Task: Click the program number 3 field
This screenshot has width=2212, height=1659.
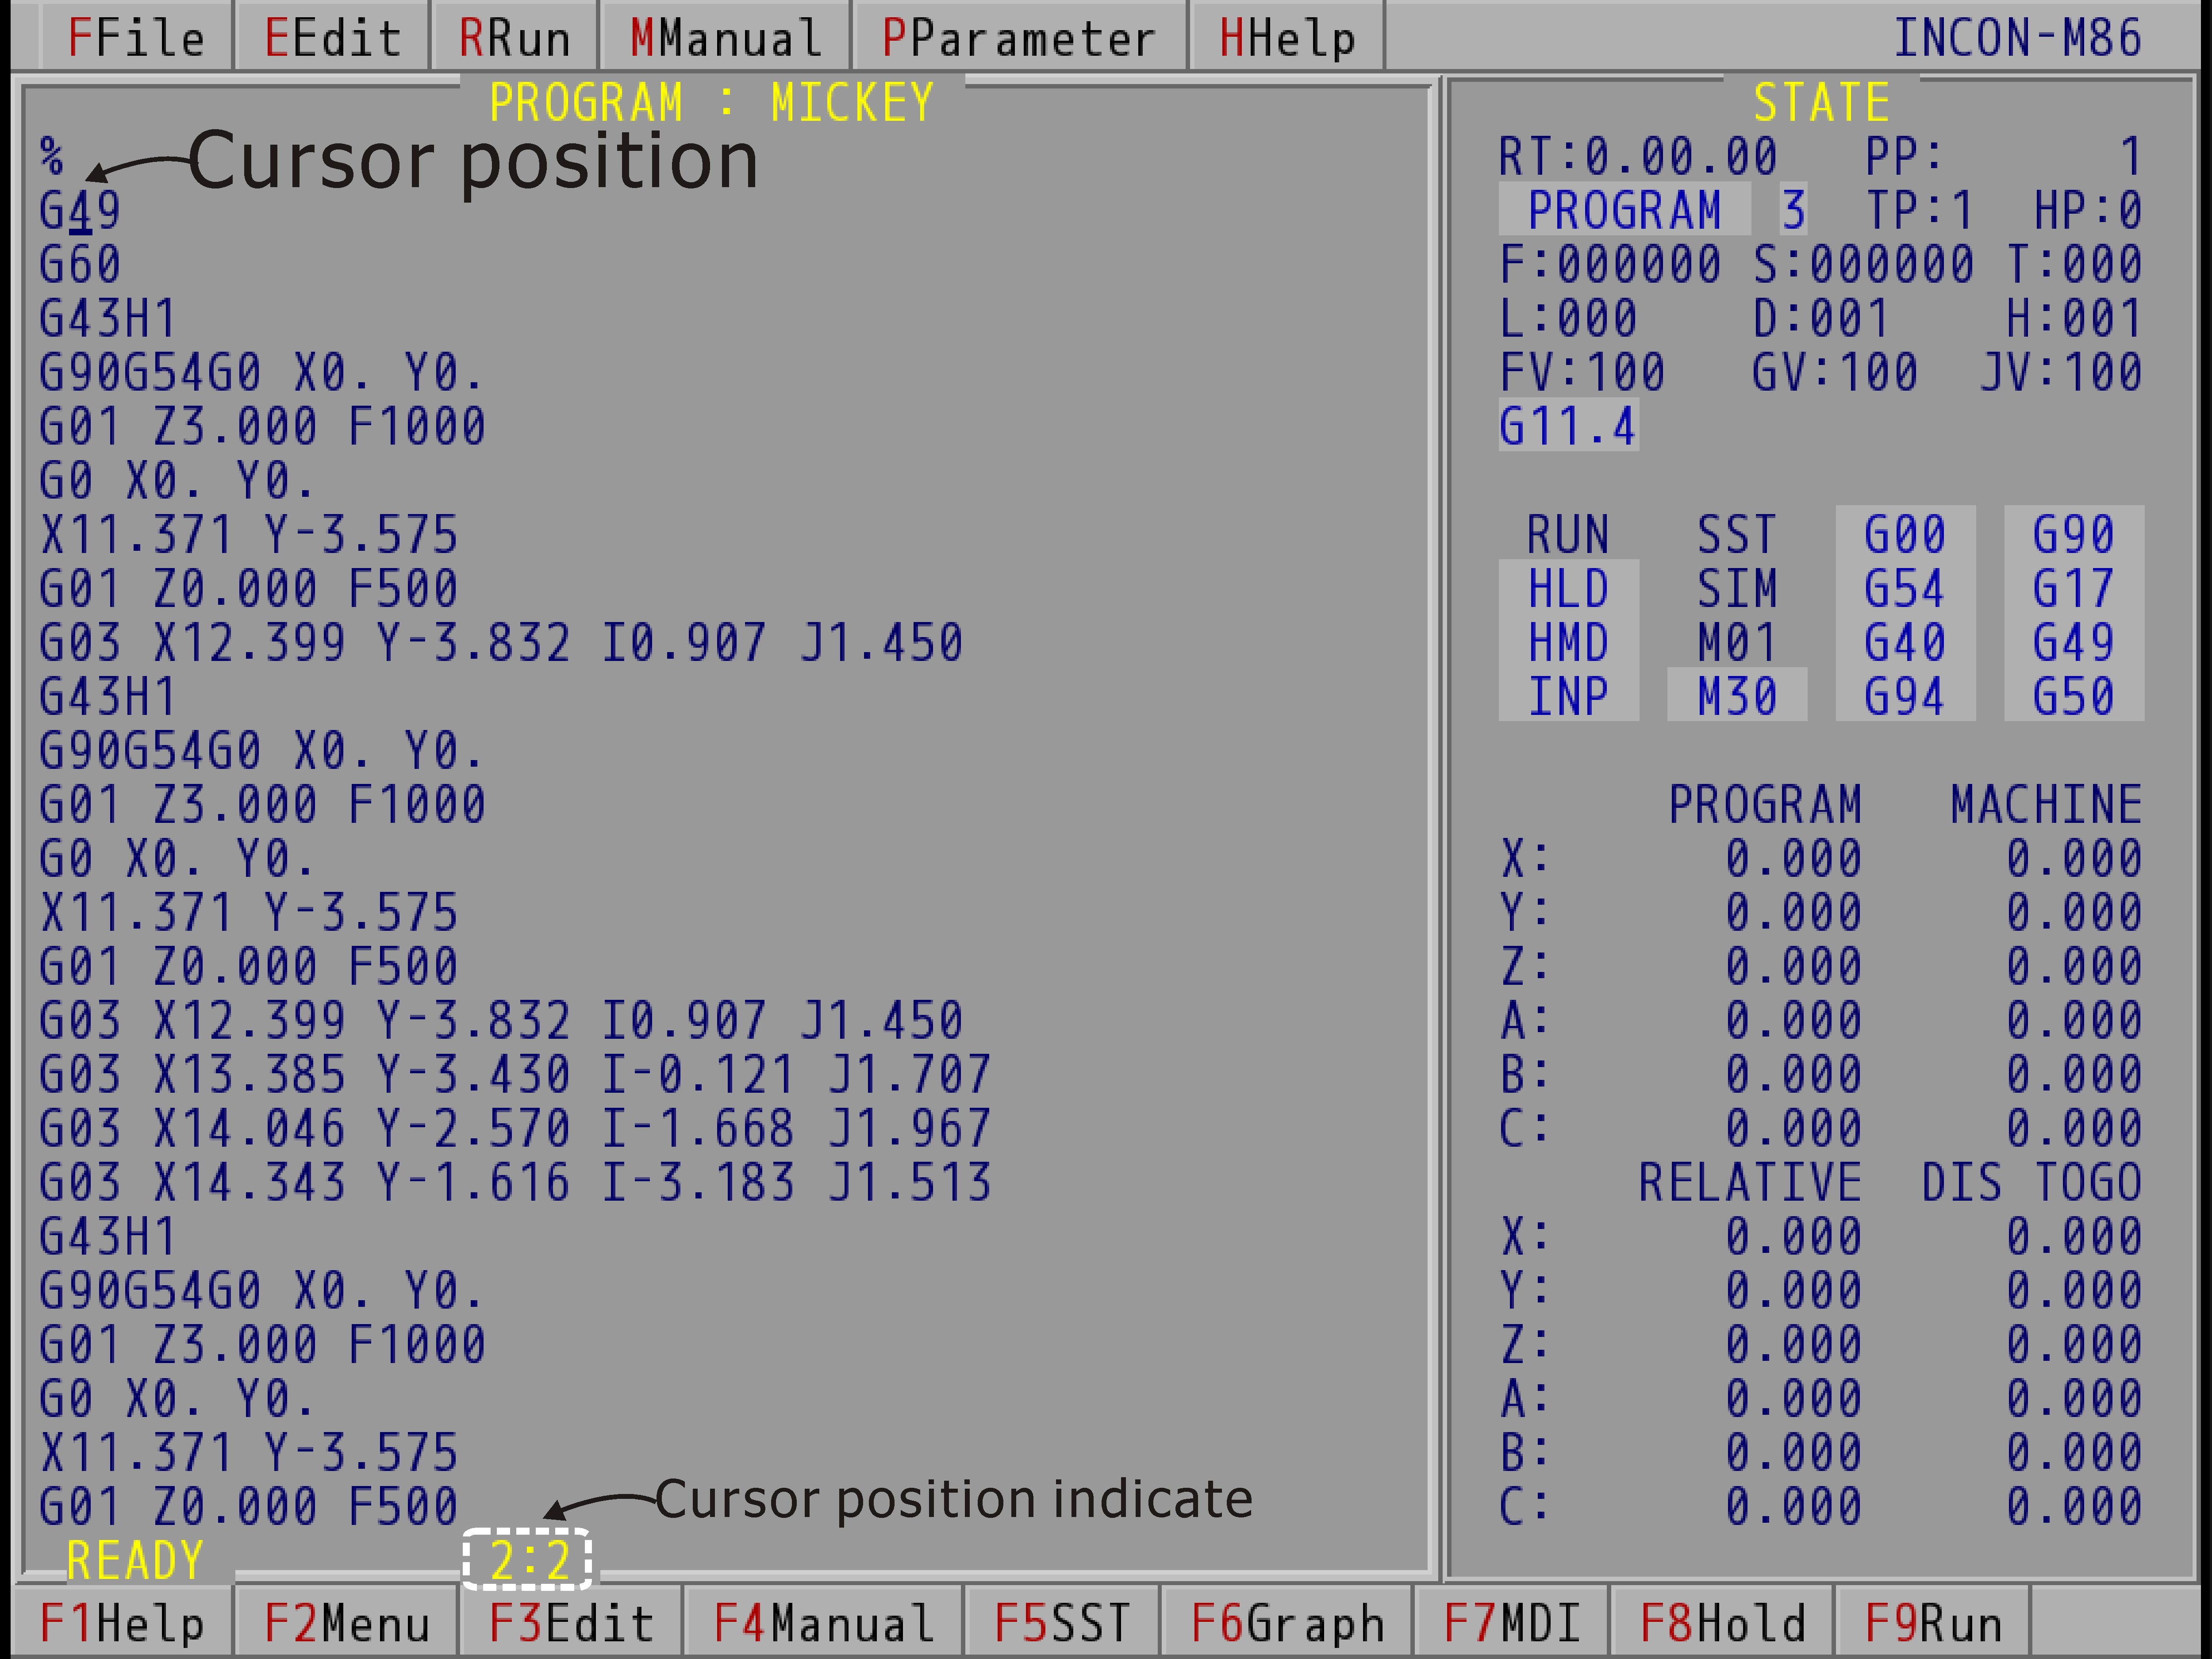Action: (1793, 211)
